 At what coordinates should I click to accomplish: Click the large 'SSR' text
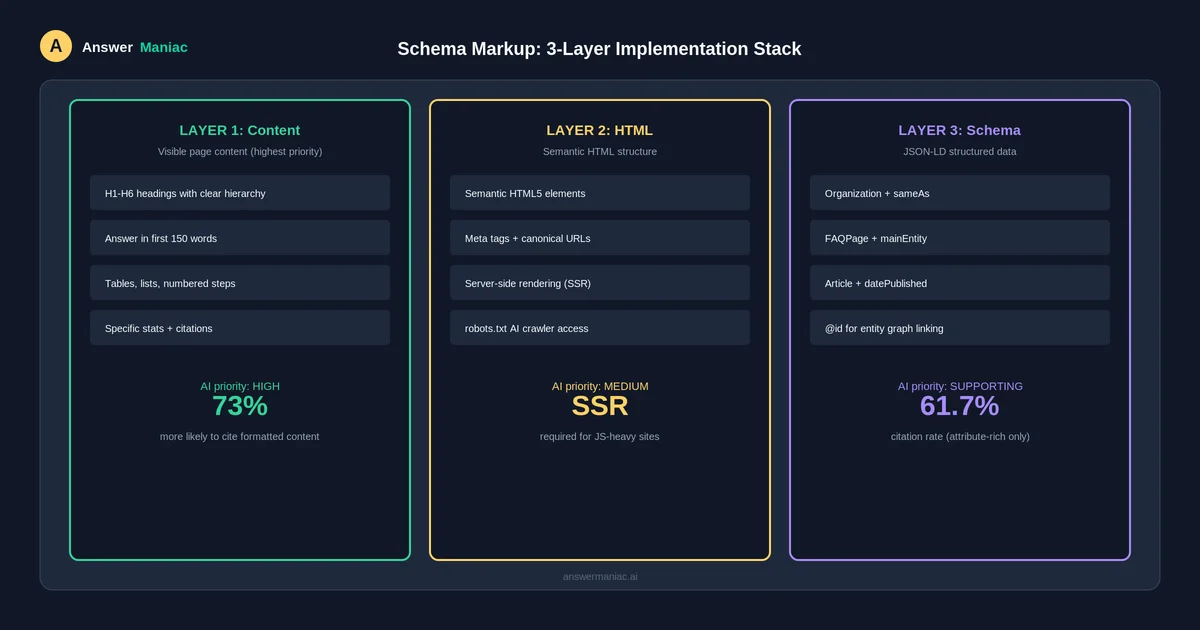pos(600,406)
